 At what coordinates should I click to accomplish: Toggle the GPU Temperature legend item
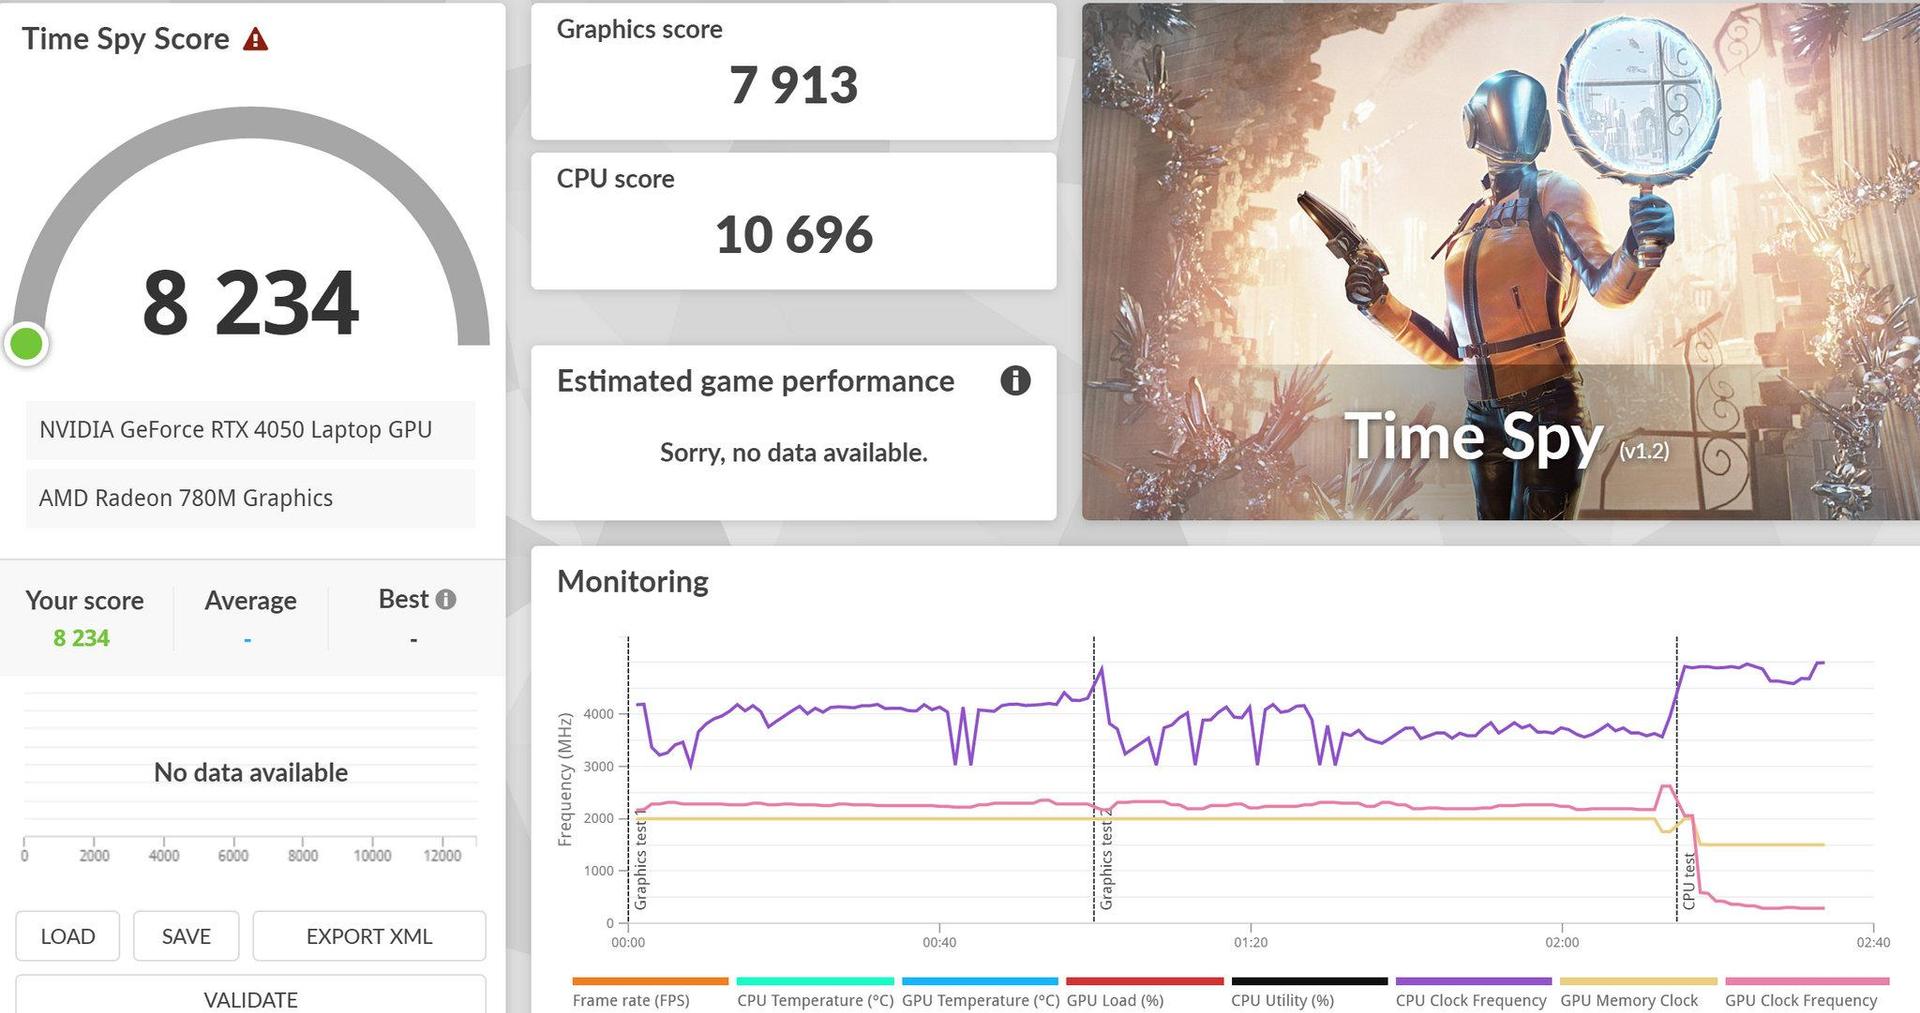pyautogui.click(x=980, y=994)
